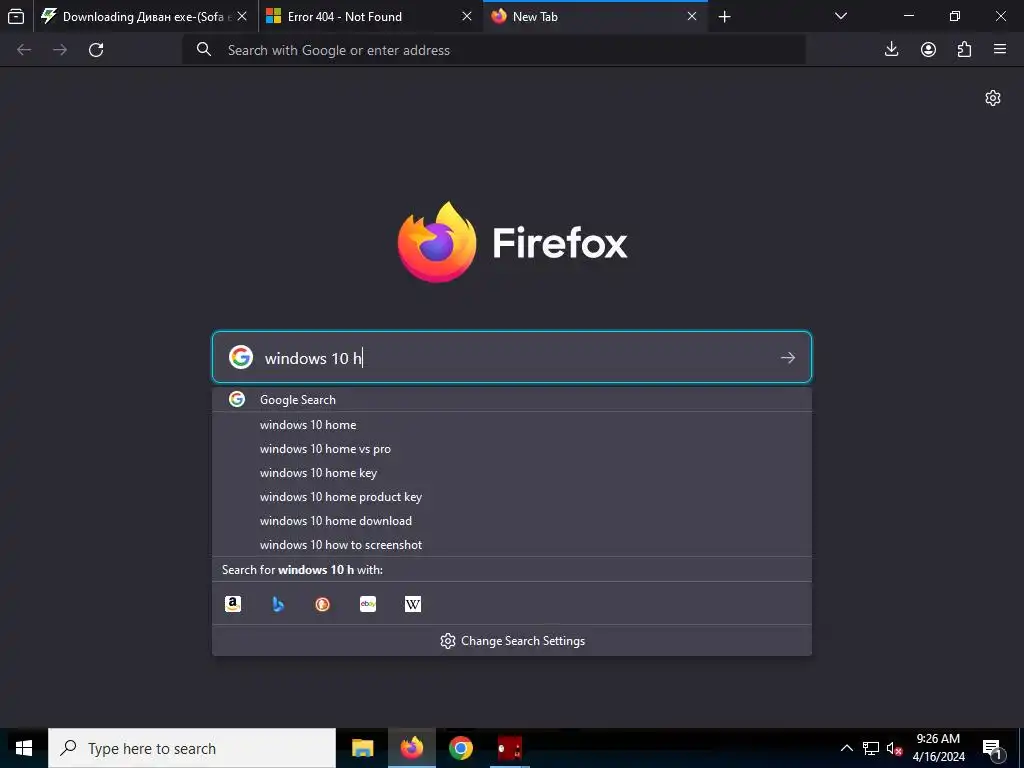Open the Extensions puzzle icon
This screenshot has height=768, width=1024.
tap(964, 49)
